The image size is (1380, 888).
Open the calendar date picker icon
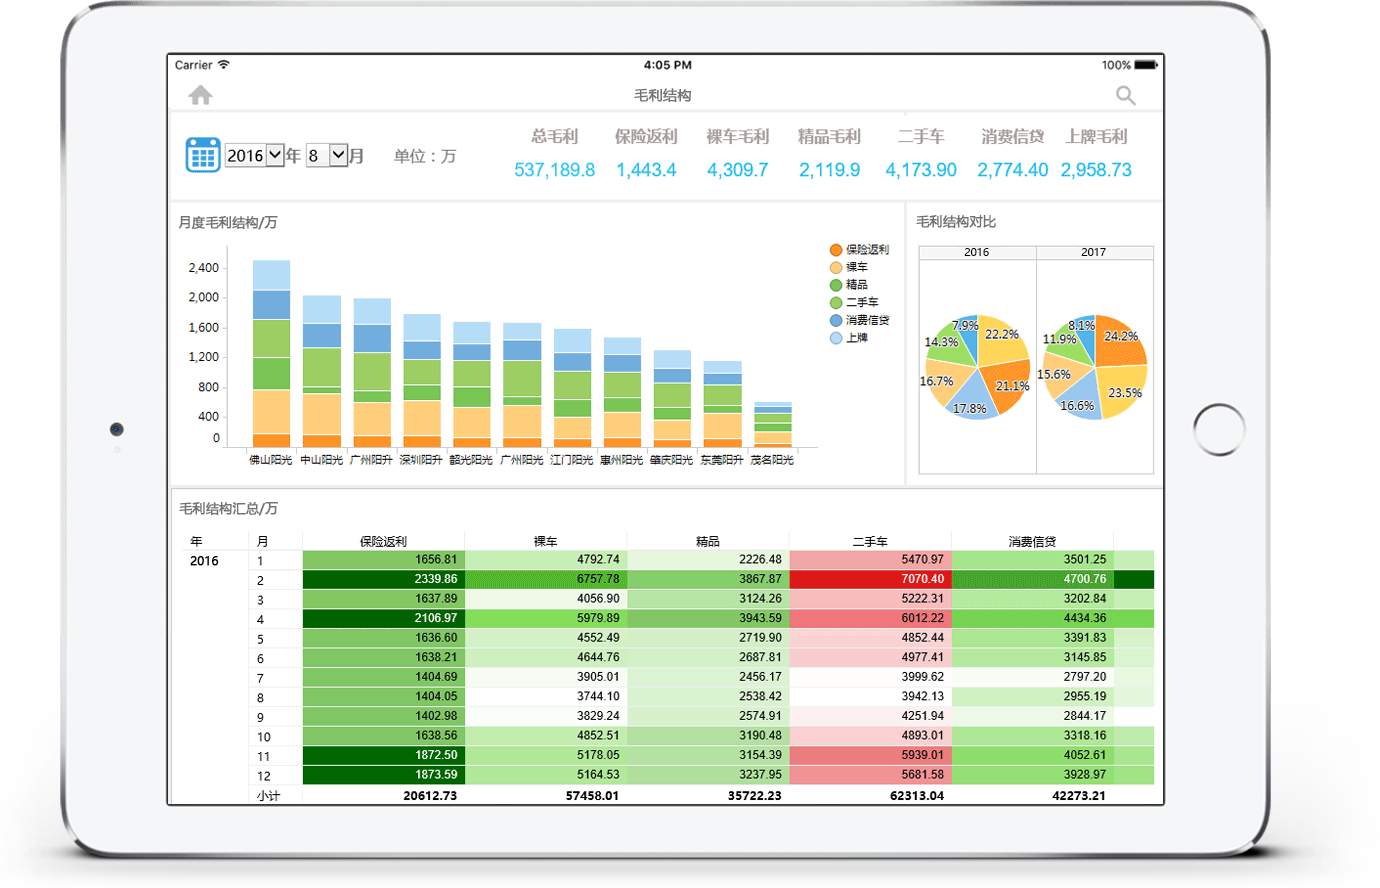(203, 155)
